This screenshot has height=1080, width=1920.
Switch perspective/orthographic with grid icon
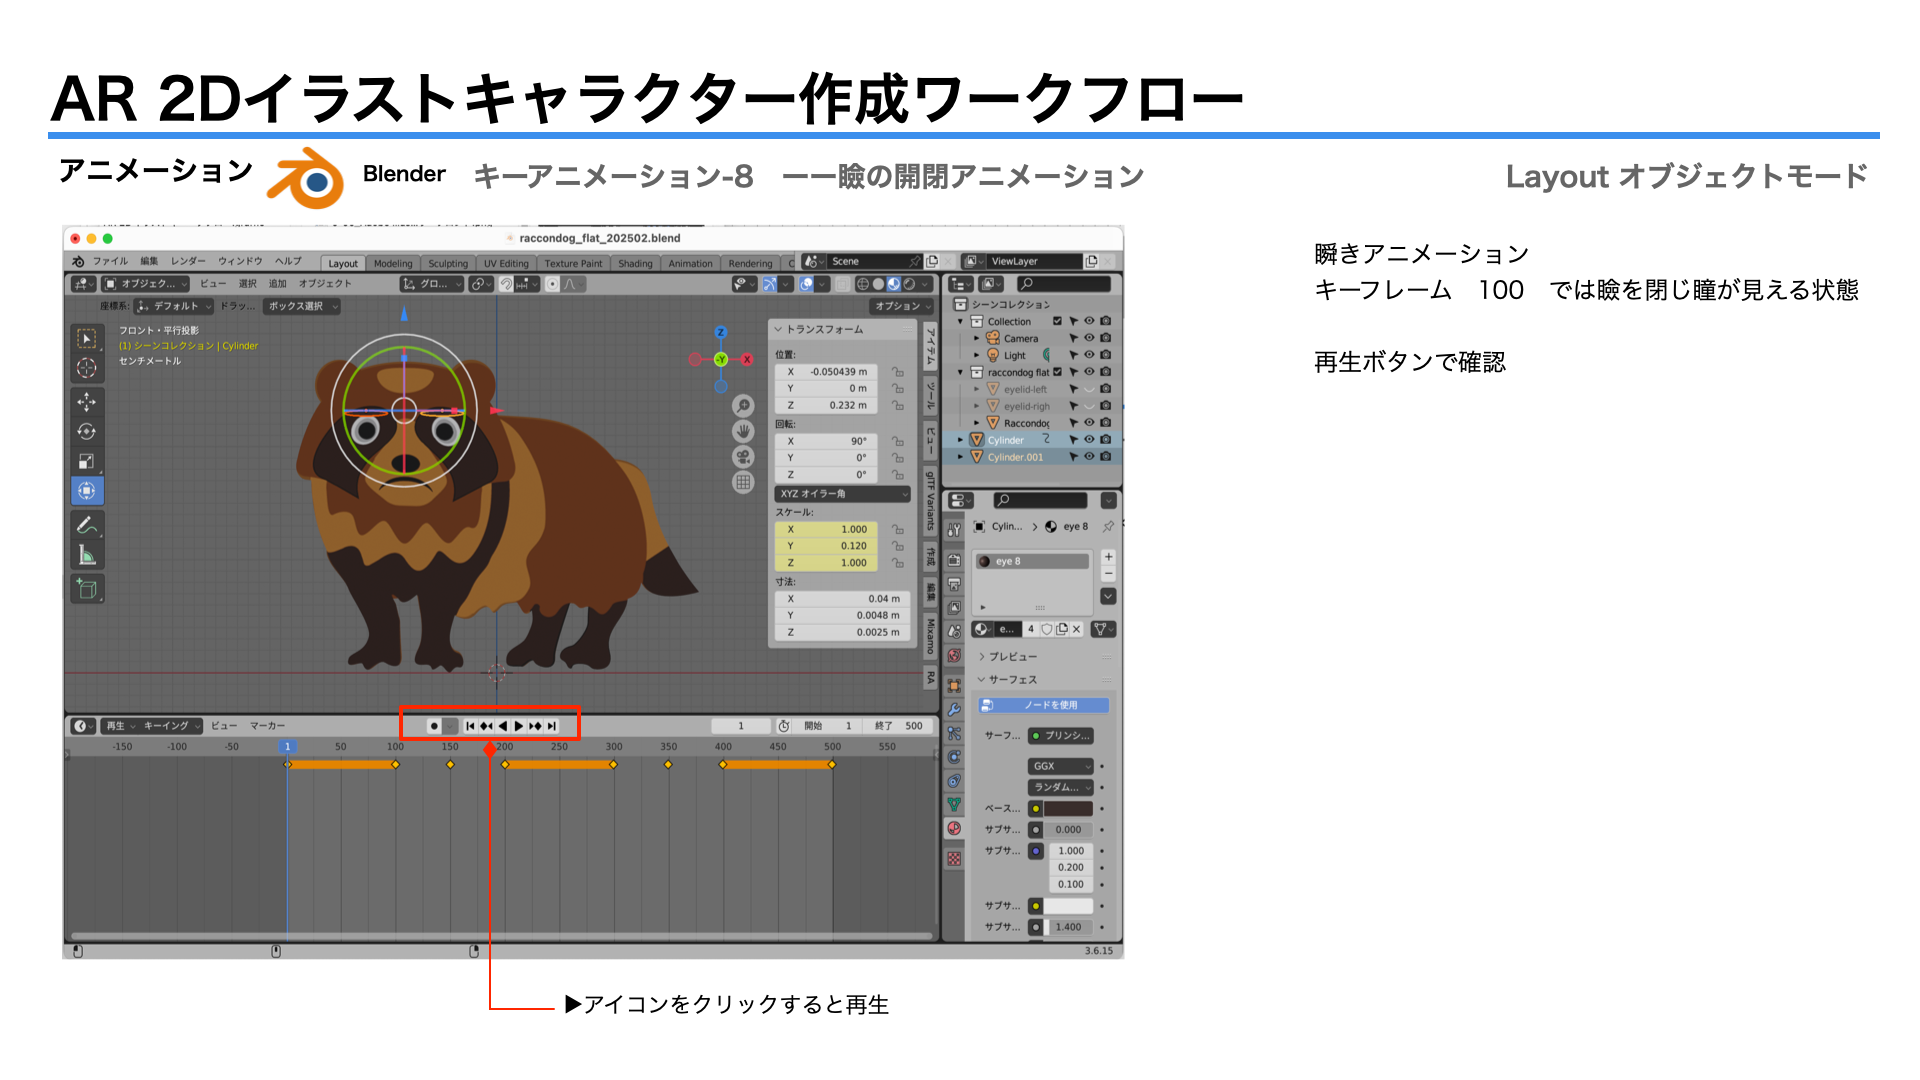pyautogui.click(x=743, y=482)
